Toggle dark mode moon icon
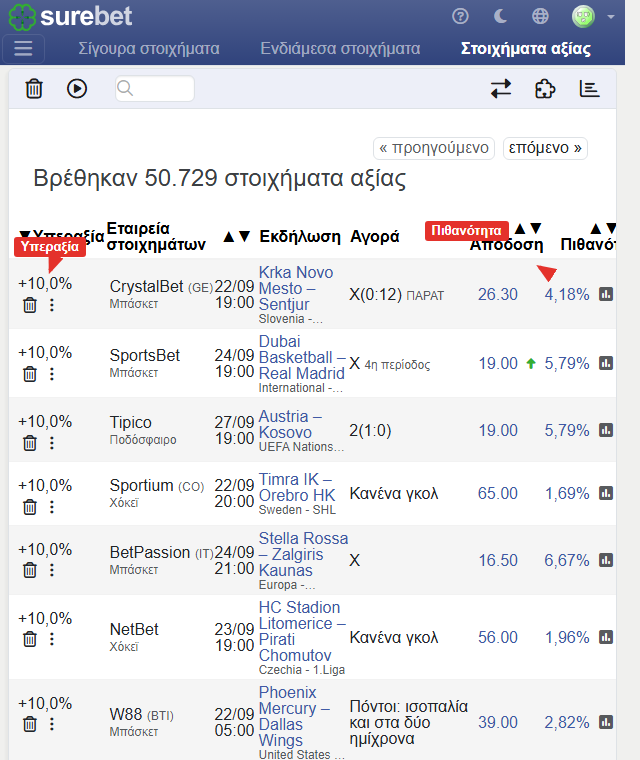Image resolution: width=640 pixels, height=760 pixels. [500, 16]
